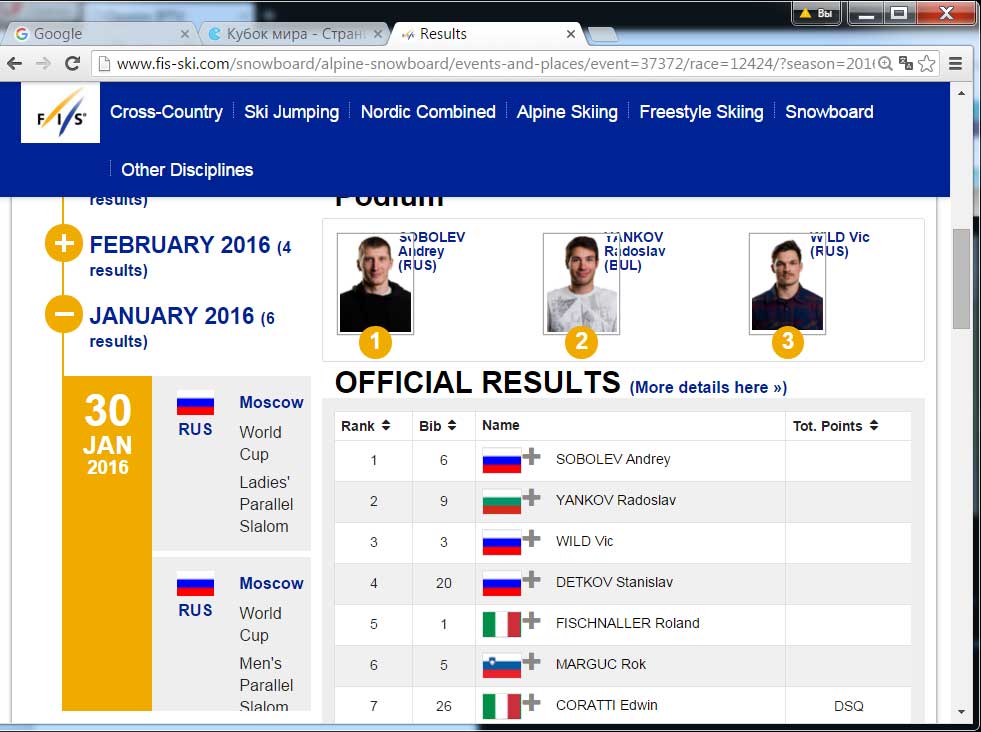Click Vic Wild's podium photo
This screenshot has height=732, width=981.
pyautogui.click(x=787, y=283)
